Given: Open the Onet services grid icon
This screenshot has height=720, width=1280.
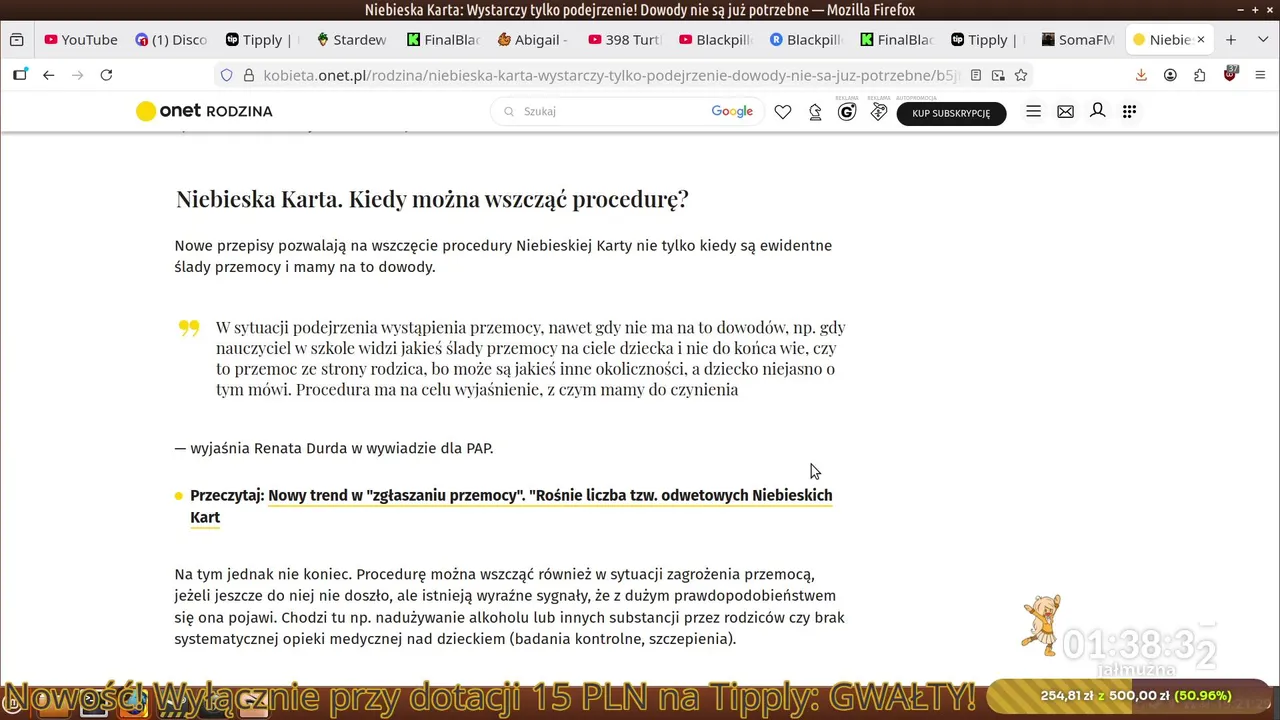Looking at the screenshot, I should 1129,112.
